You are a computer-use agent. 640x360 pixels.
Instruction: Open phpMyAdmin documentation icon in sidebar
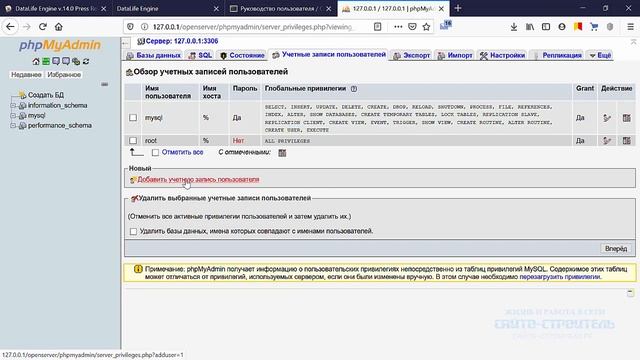[x=66, y=62]
